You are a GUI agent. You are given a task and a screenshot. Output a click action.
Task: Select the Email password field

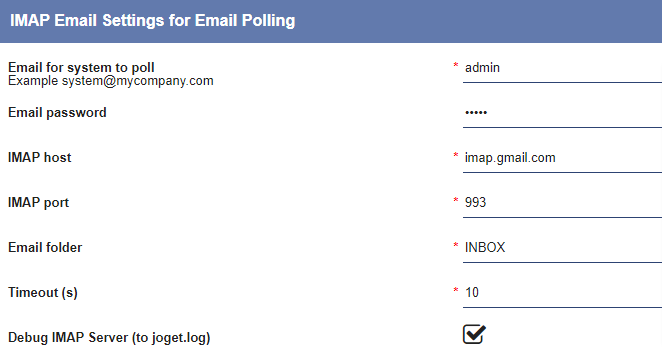(x=562, y=113)
